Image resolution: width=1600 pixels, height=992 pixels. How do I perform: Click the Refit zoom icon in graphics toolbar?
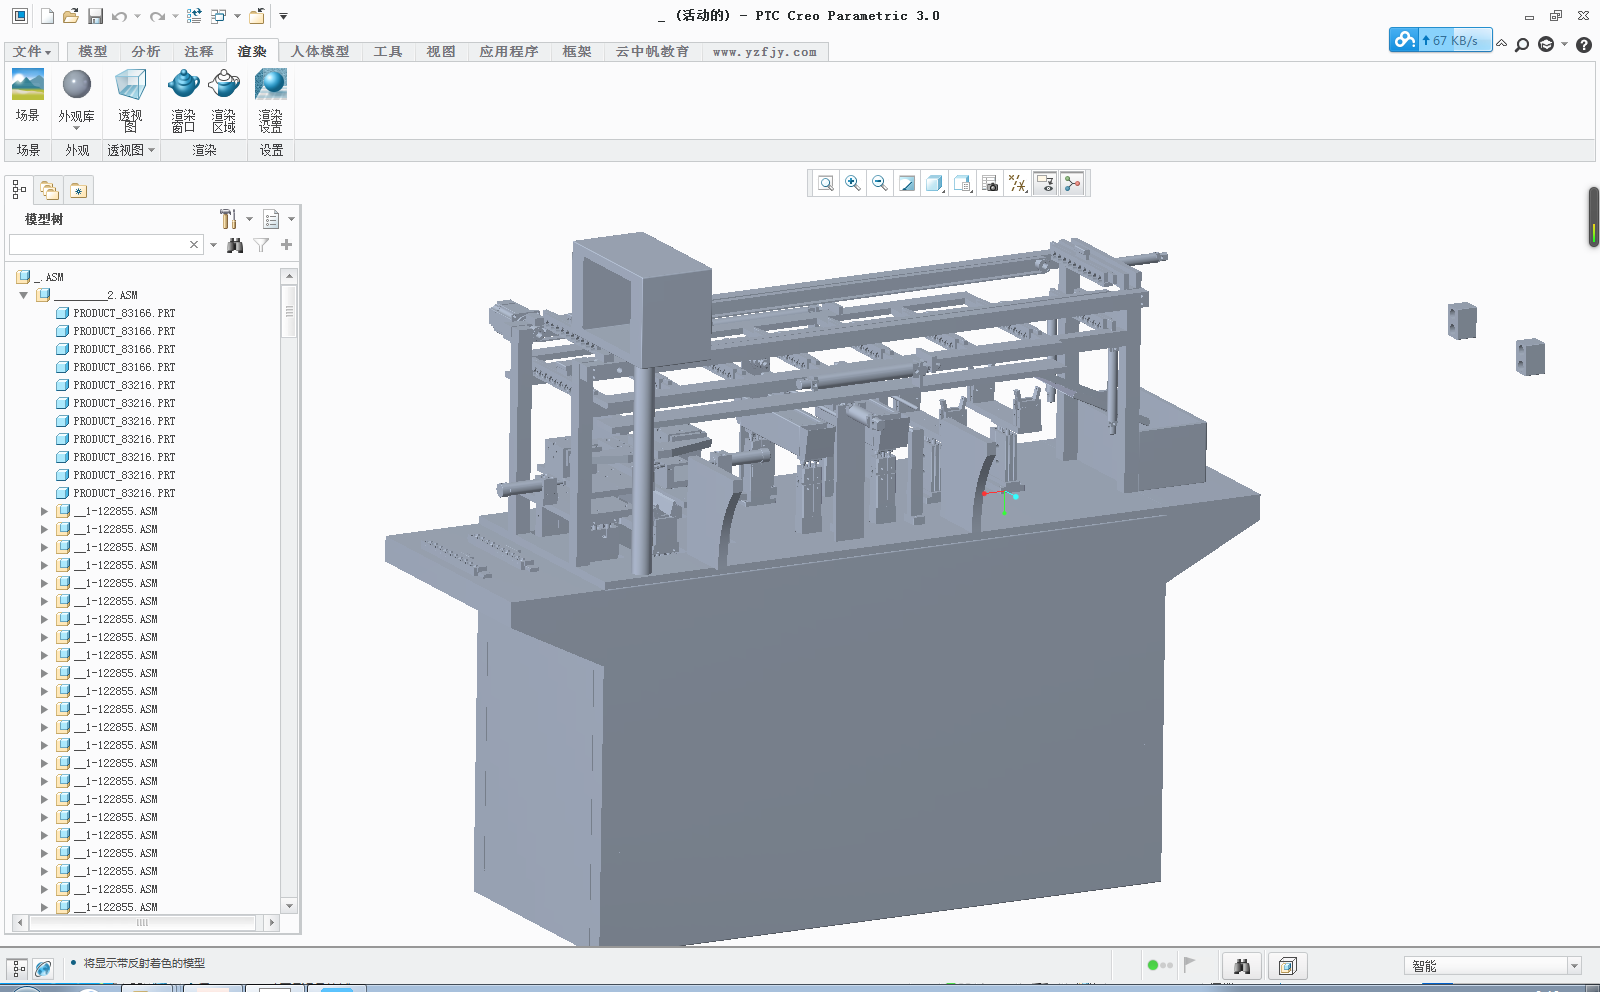pyautogui.click(x=826, y=183)
